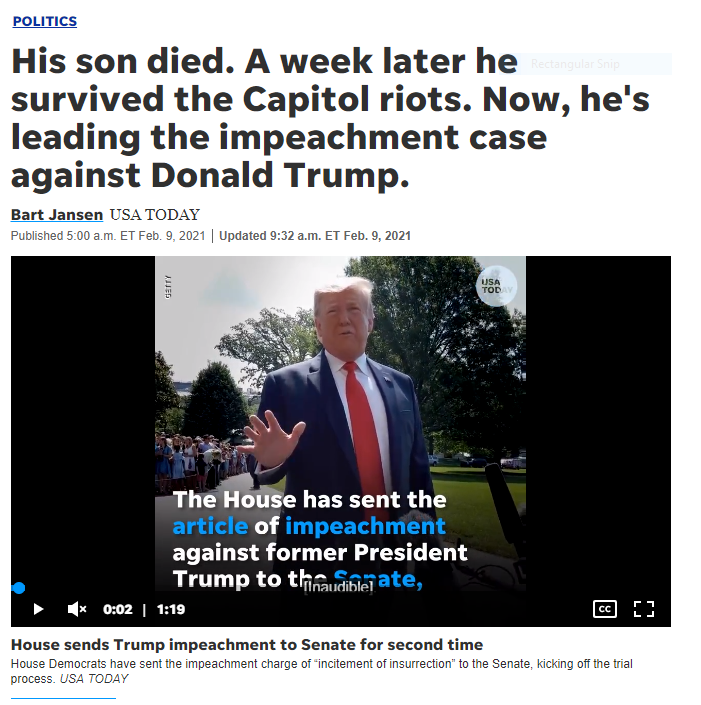This screenshot has width=701, height=705.
Task: Click the video's elapsed time 0:02
Action: (x=117, y=609)
